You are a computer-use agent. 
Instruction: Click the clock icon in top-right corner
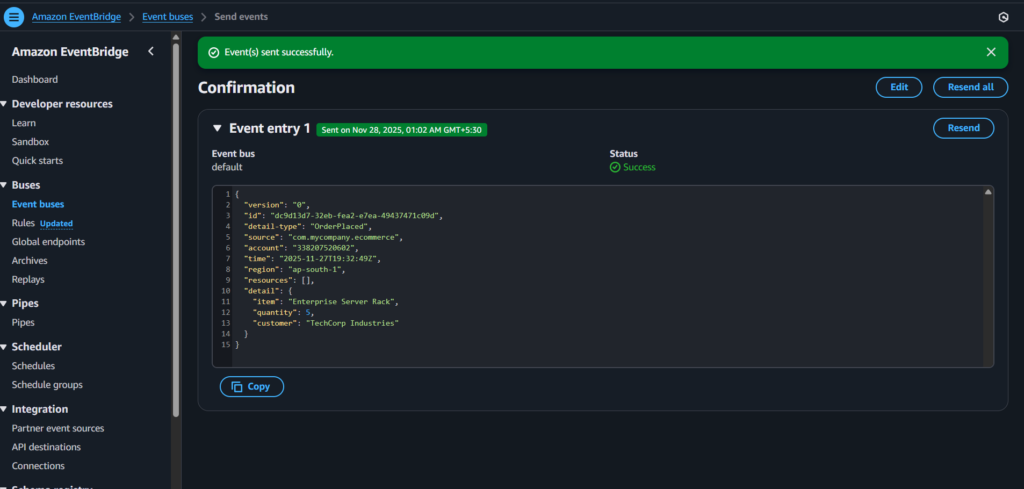(x=1003, y=17)
